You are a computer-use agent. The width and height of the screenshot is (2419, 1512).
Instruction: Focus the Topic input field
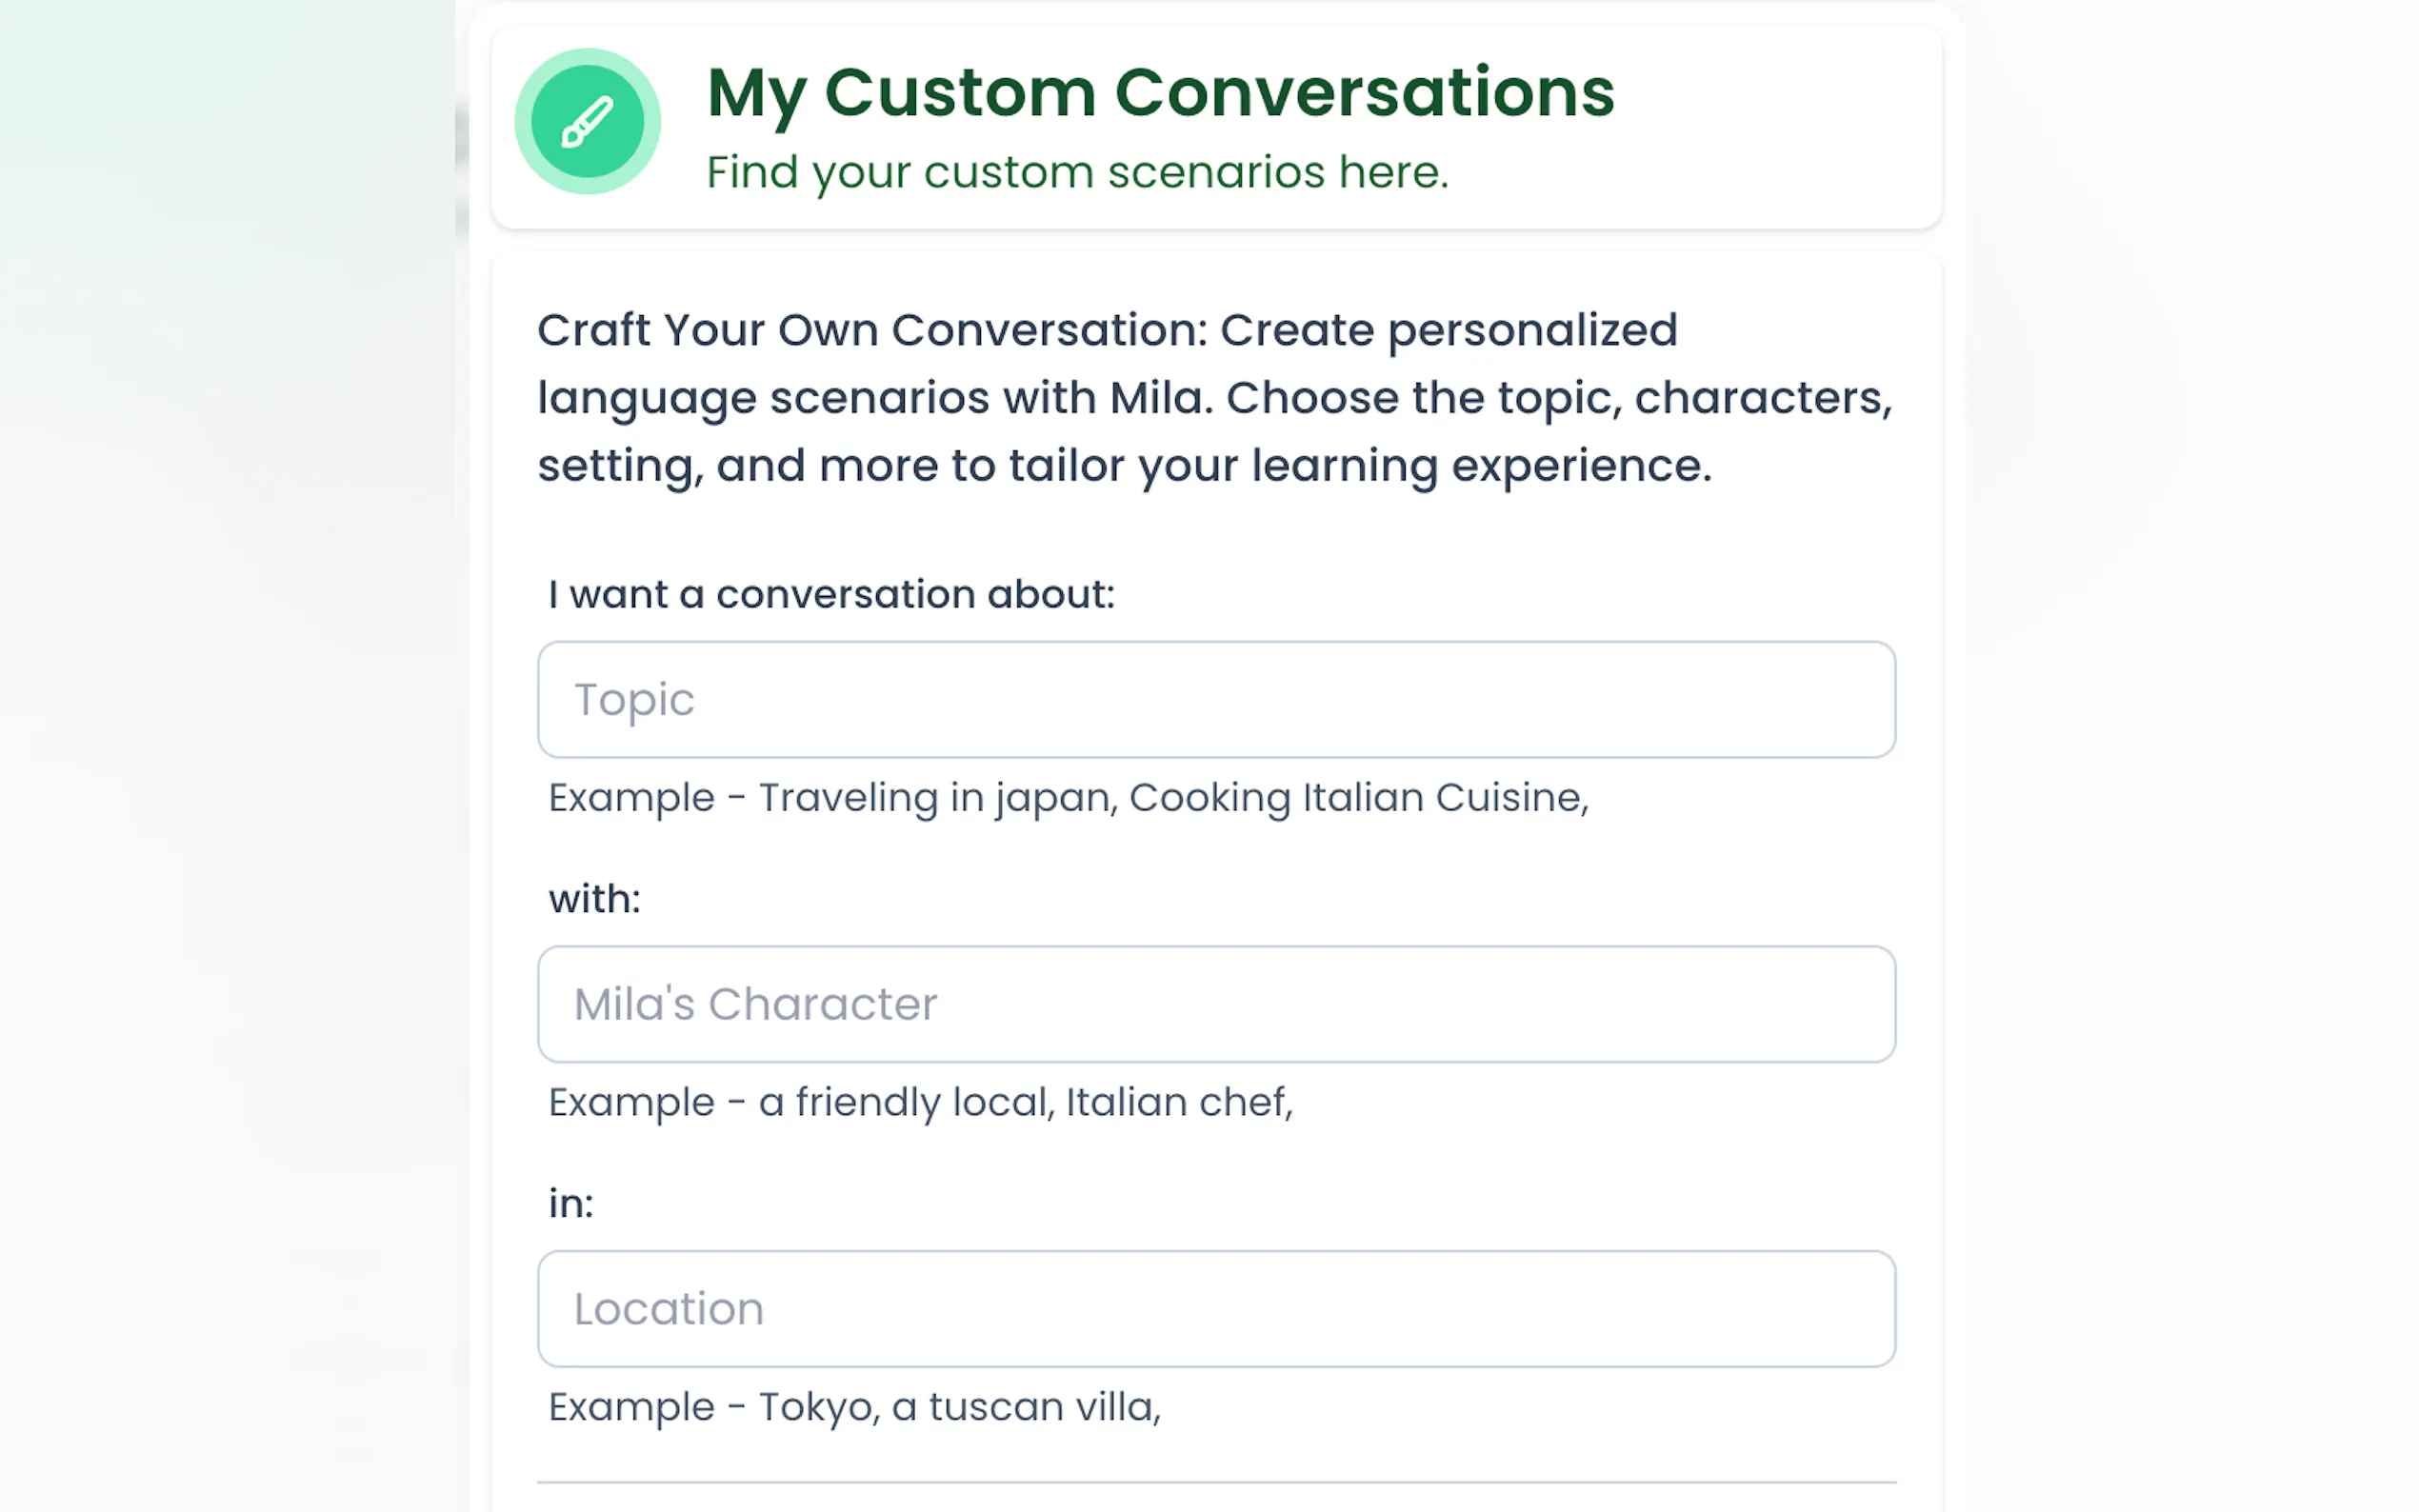pos(1215,699)
